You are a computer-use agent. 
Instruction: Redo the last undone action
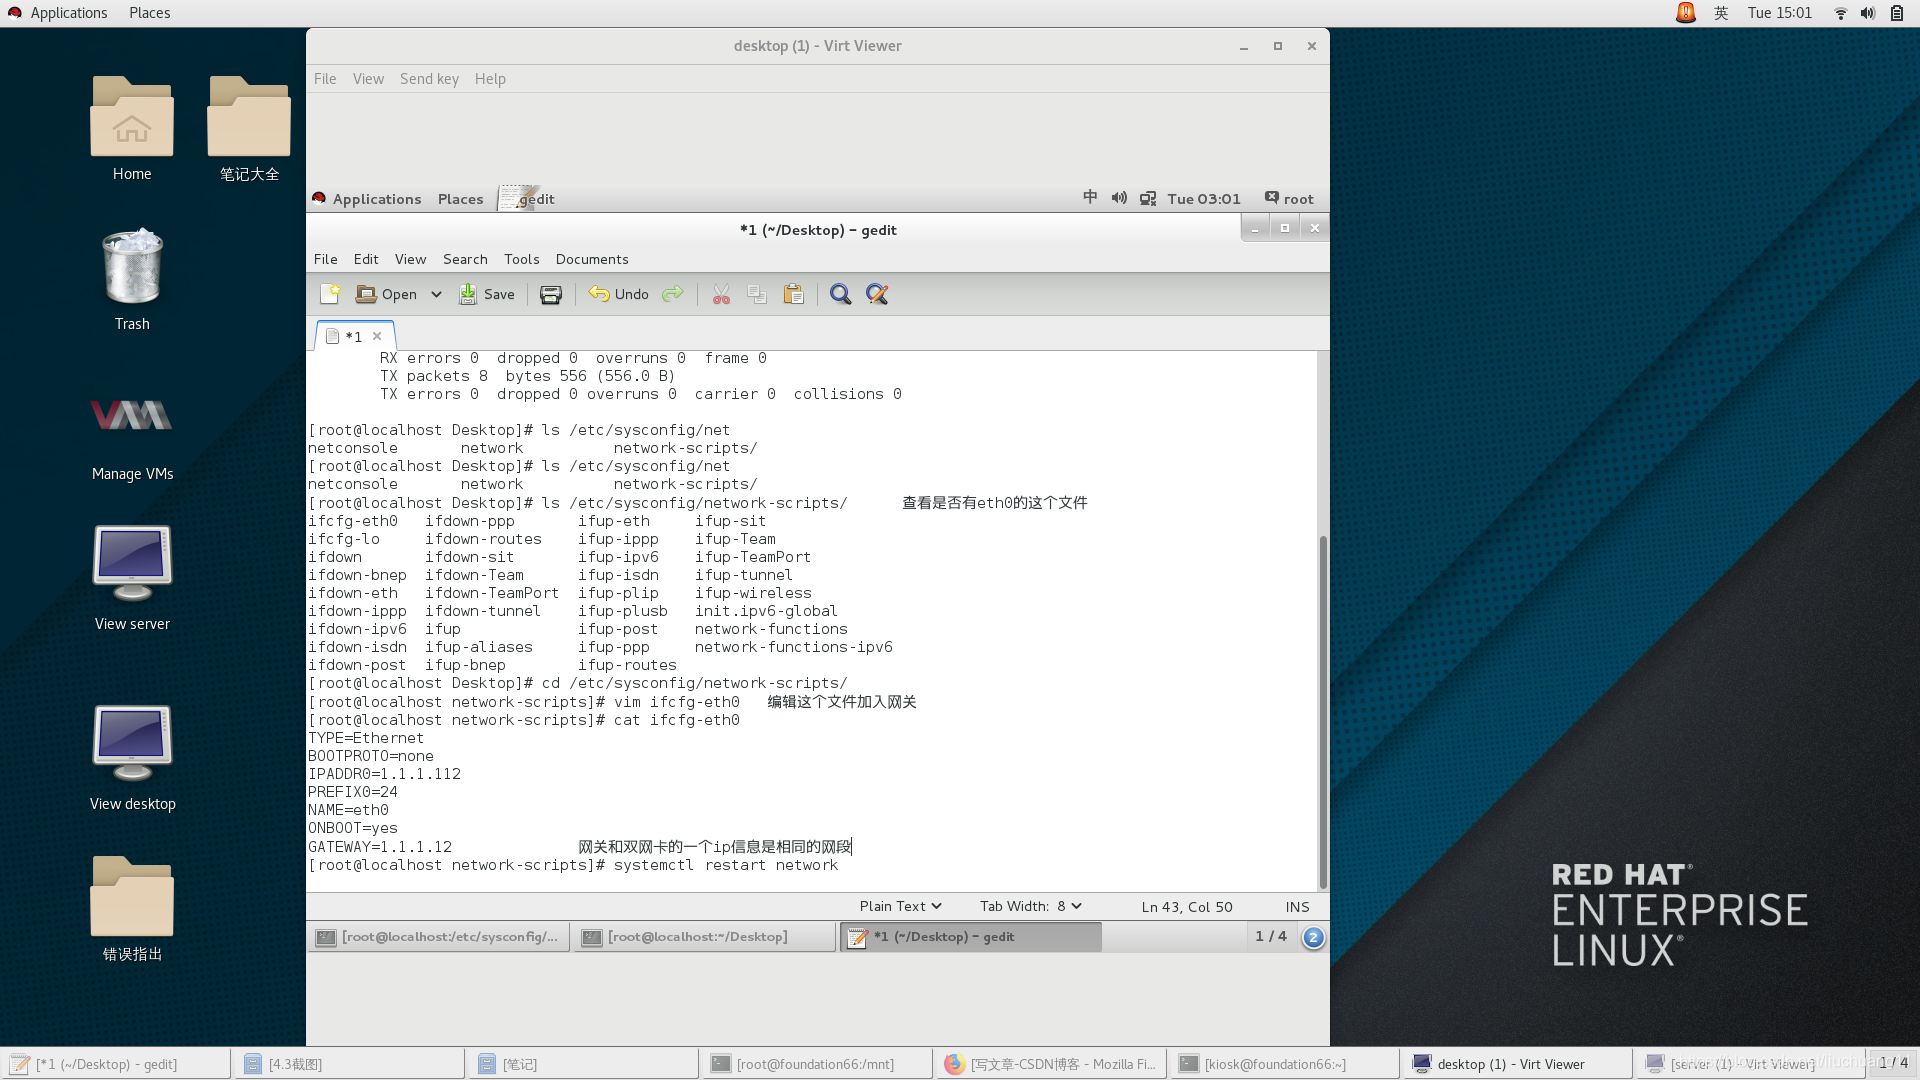(x=673, y=294)
